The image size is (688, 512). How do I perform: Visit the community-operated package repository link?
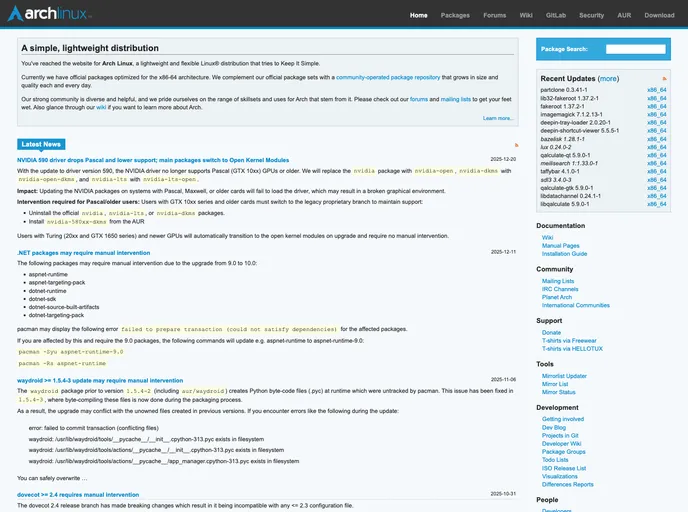click(388, 76)
